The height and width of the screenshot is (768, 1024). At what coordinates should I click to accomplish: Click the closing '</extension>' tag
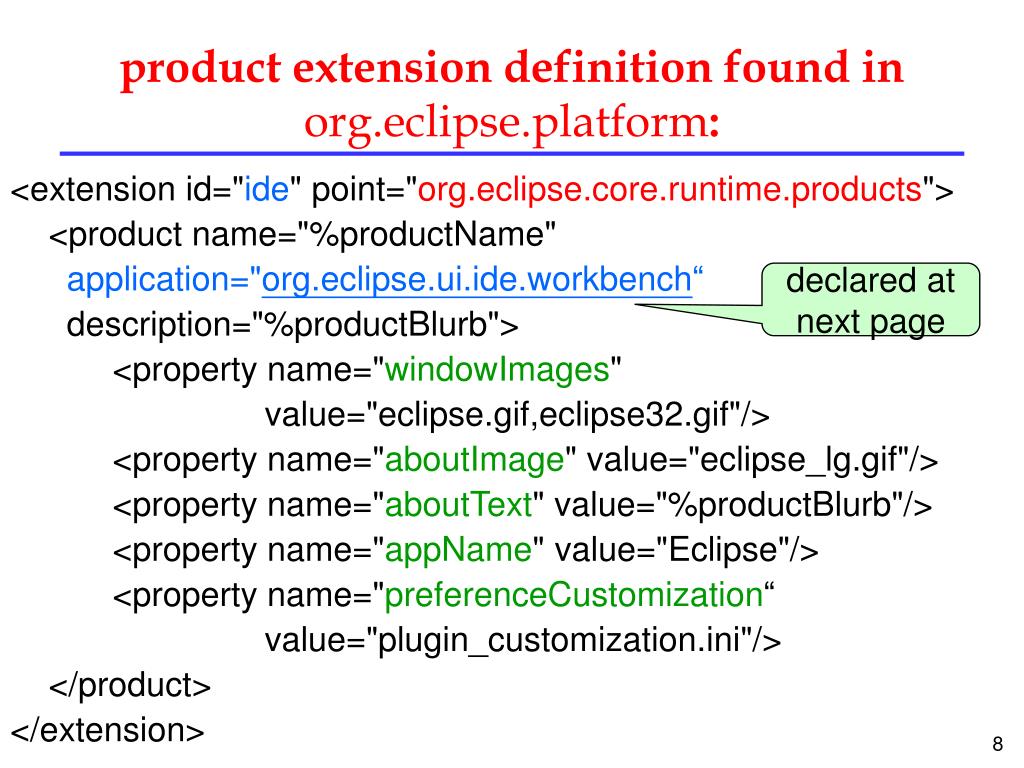pos(108,730)
